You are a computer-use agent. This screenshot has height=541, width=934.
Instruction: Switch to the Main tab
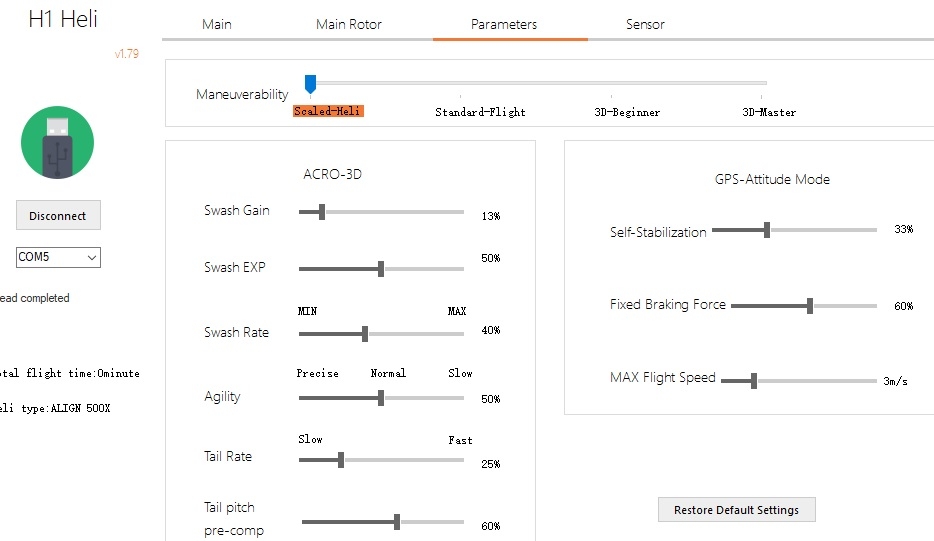(x=217, y=24)
